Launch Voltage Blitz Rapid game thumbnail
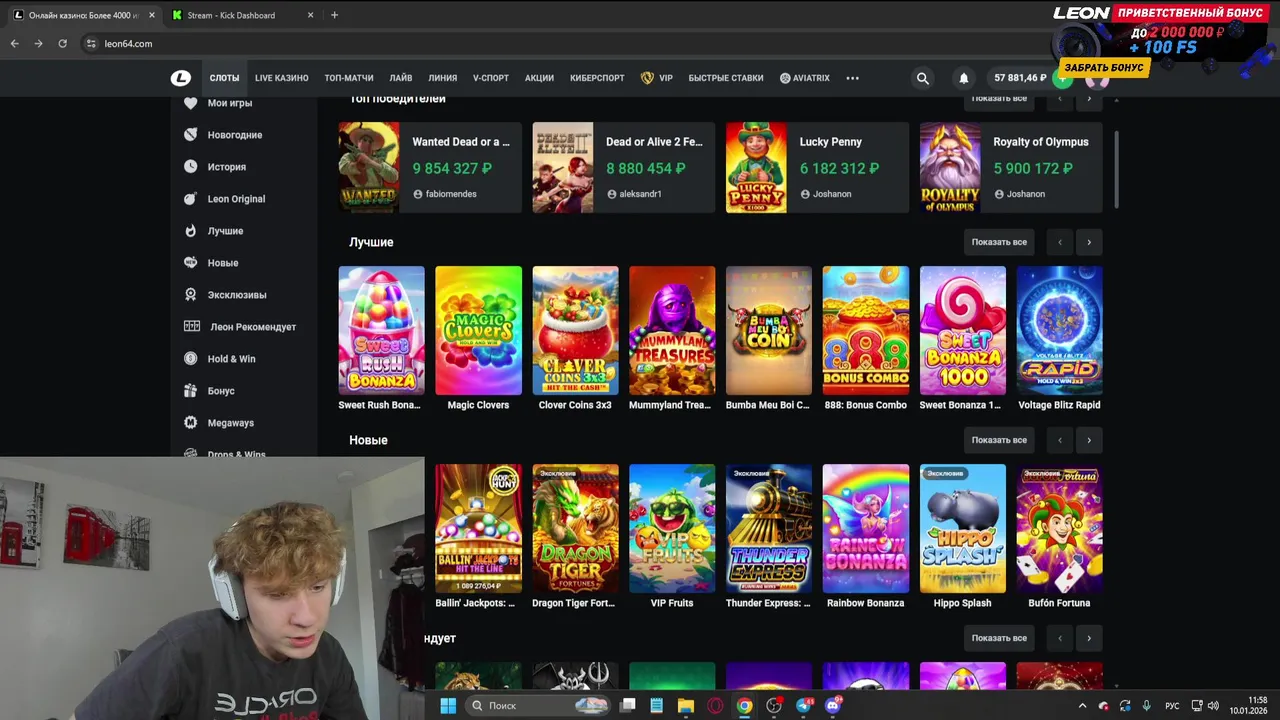This screenshot has width=1280, height=720. coord(1060,330)
